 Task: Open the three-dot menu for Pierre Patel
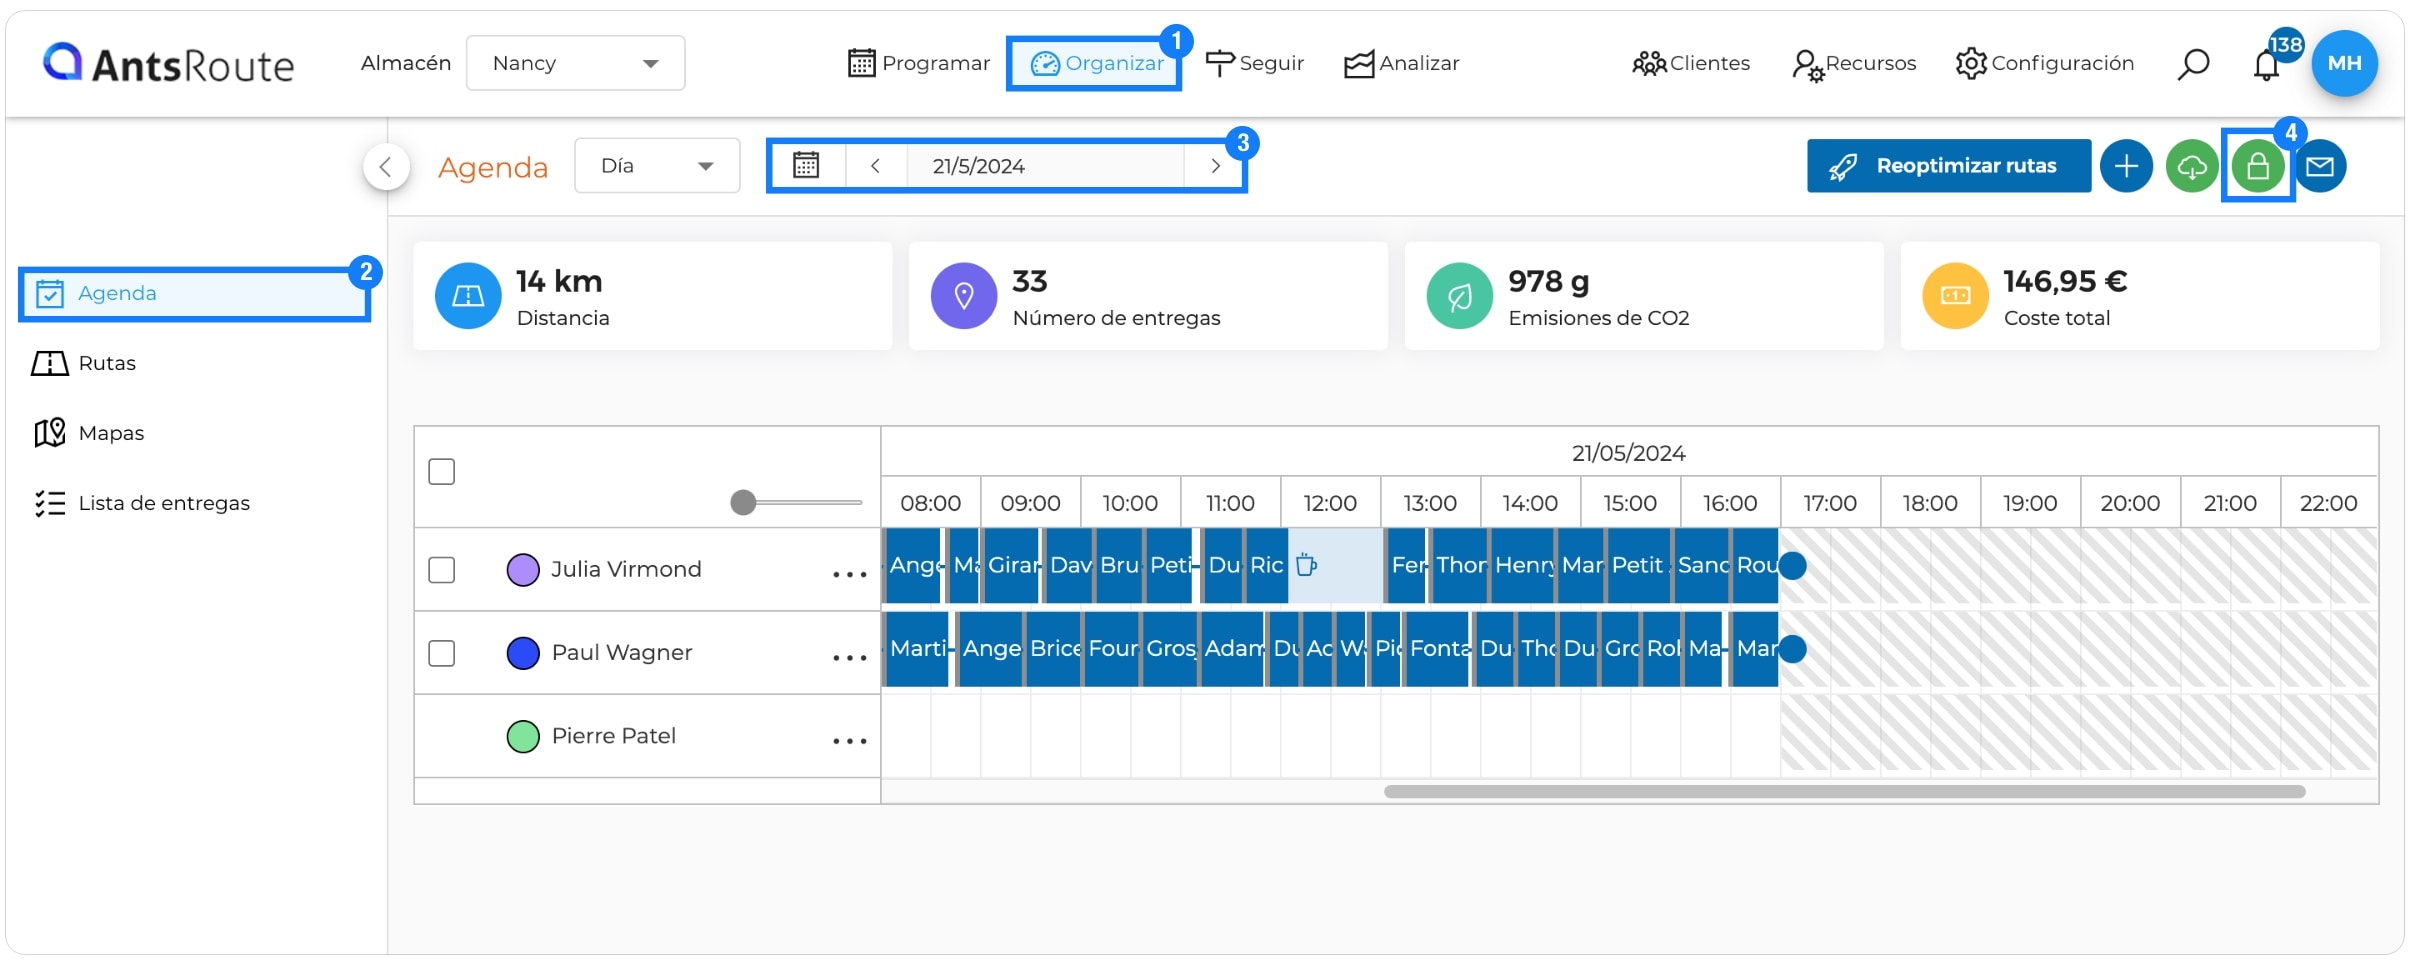coord(850,741)
